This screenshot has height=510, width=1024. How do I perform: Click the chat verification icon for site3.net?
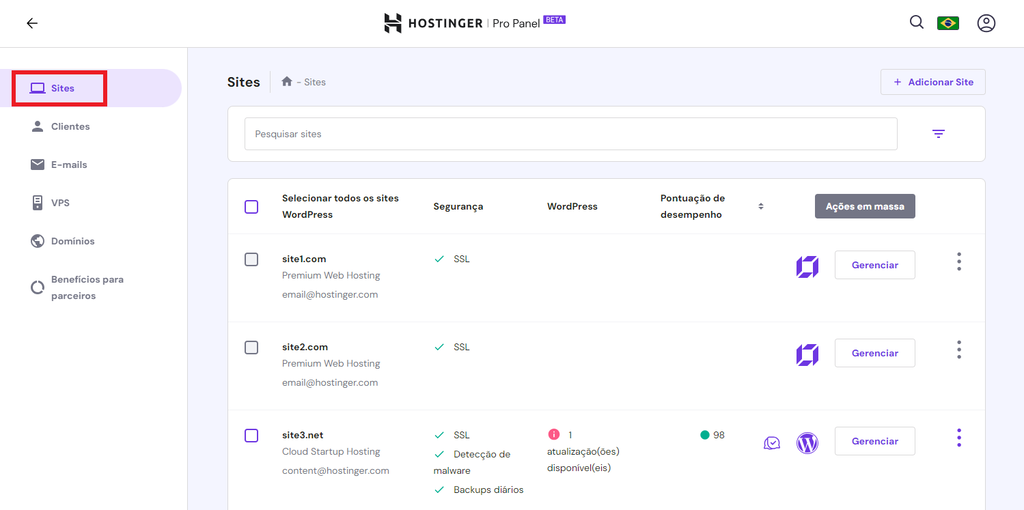772,443
